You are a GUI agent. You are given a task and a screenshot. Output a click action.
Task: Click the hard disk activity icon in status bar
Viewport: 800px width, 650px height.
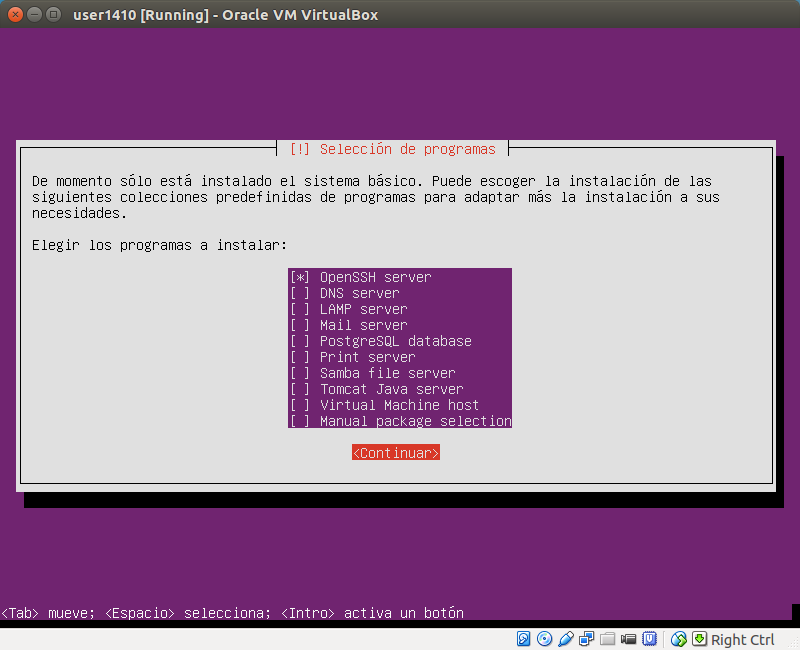(x=522, y=639)
